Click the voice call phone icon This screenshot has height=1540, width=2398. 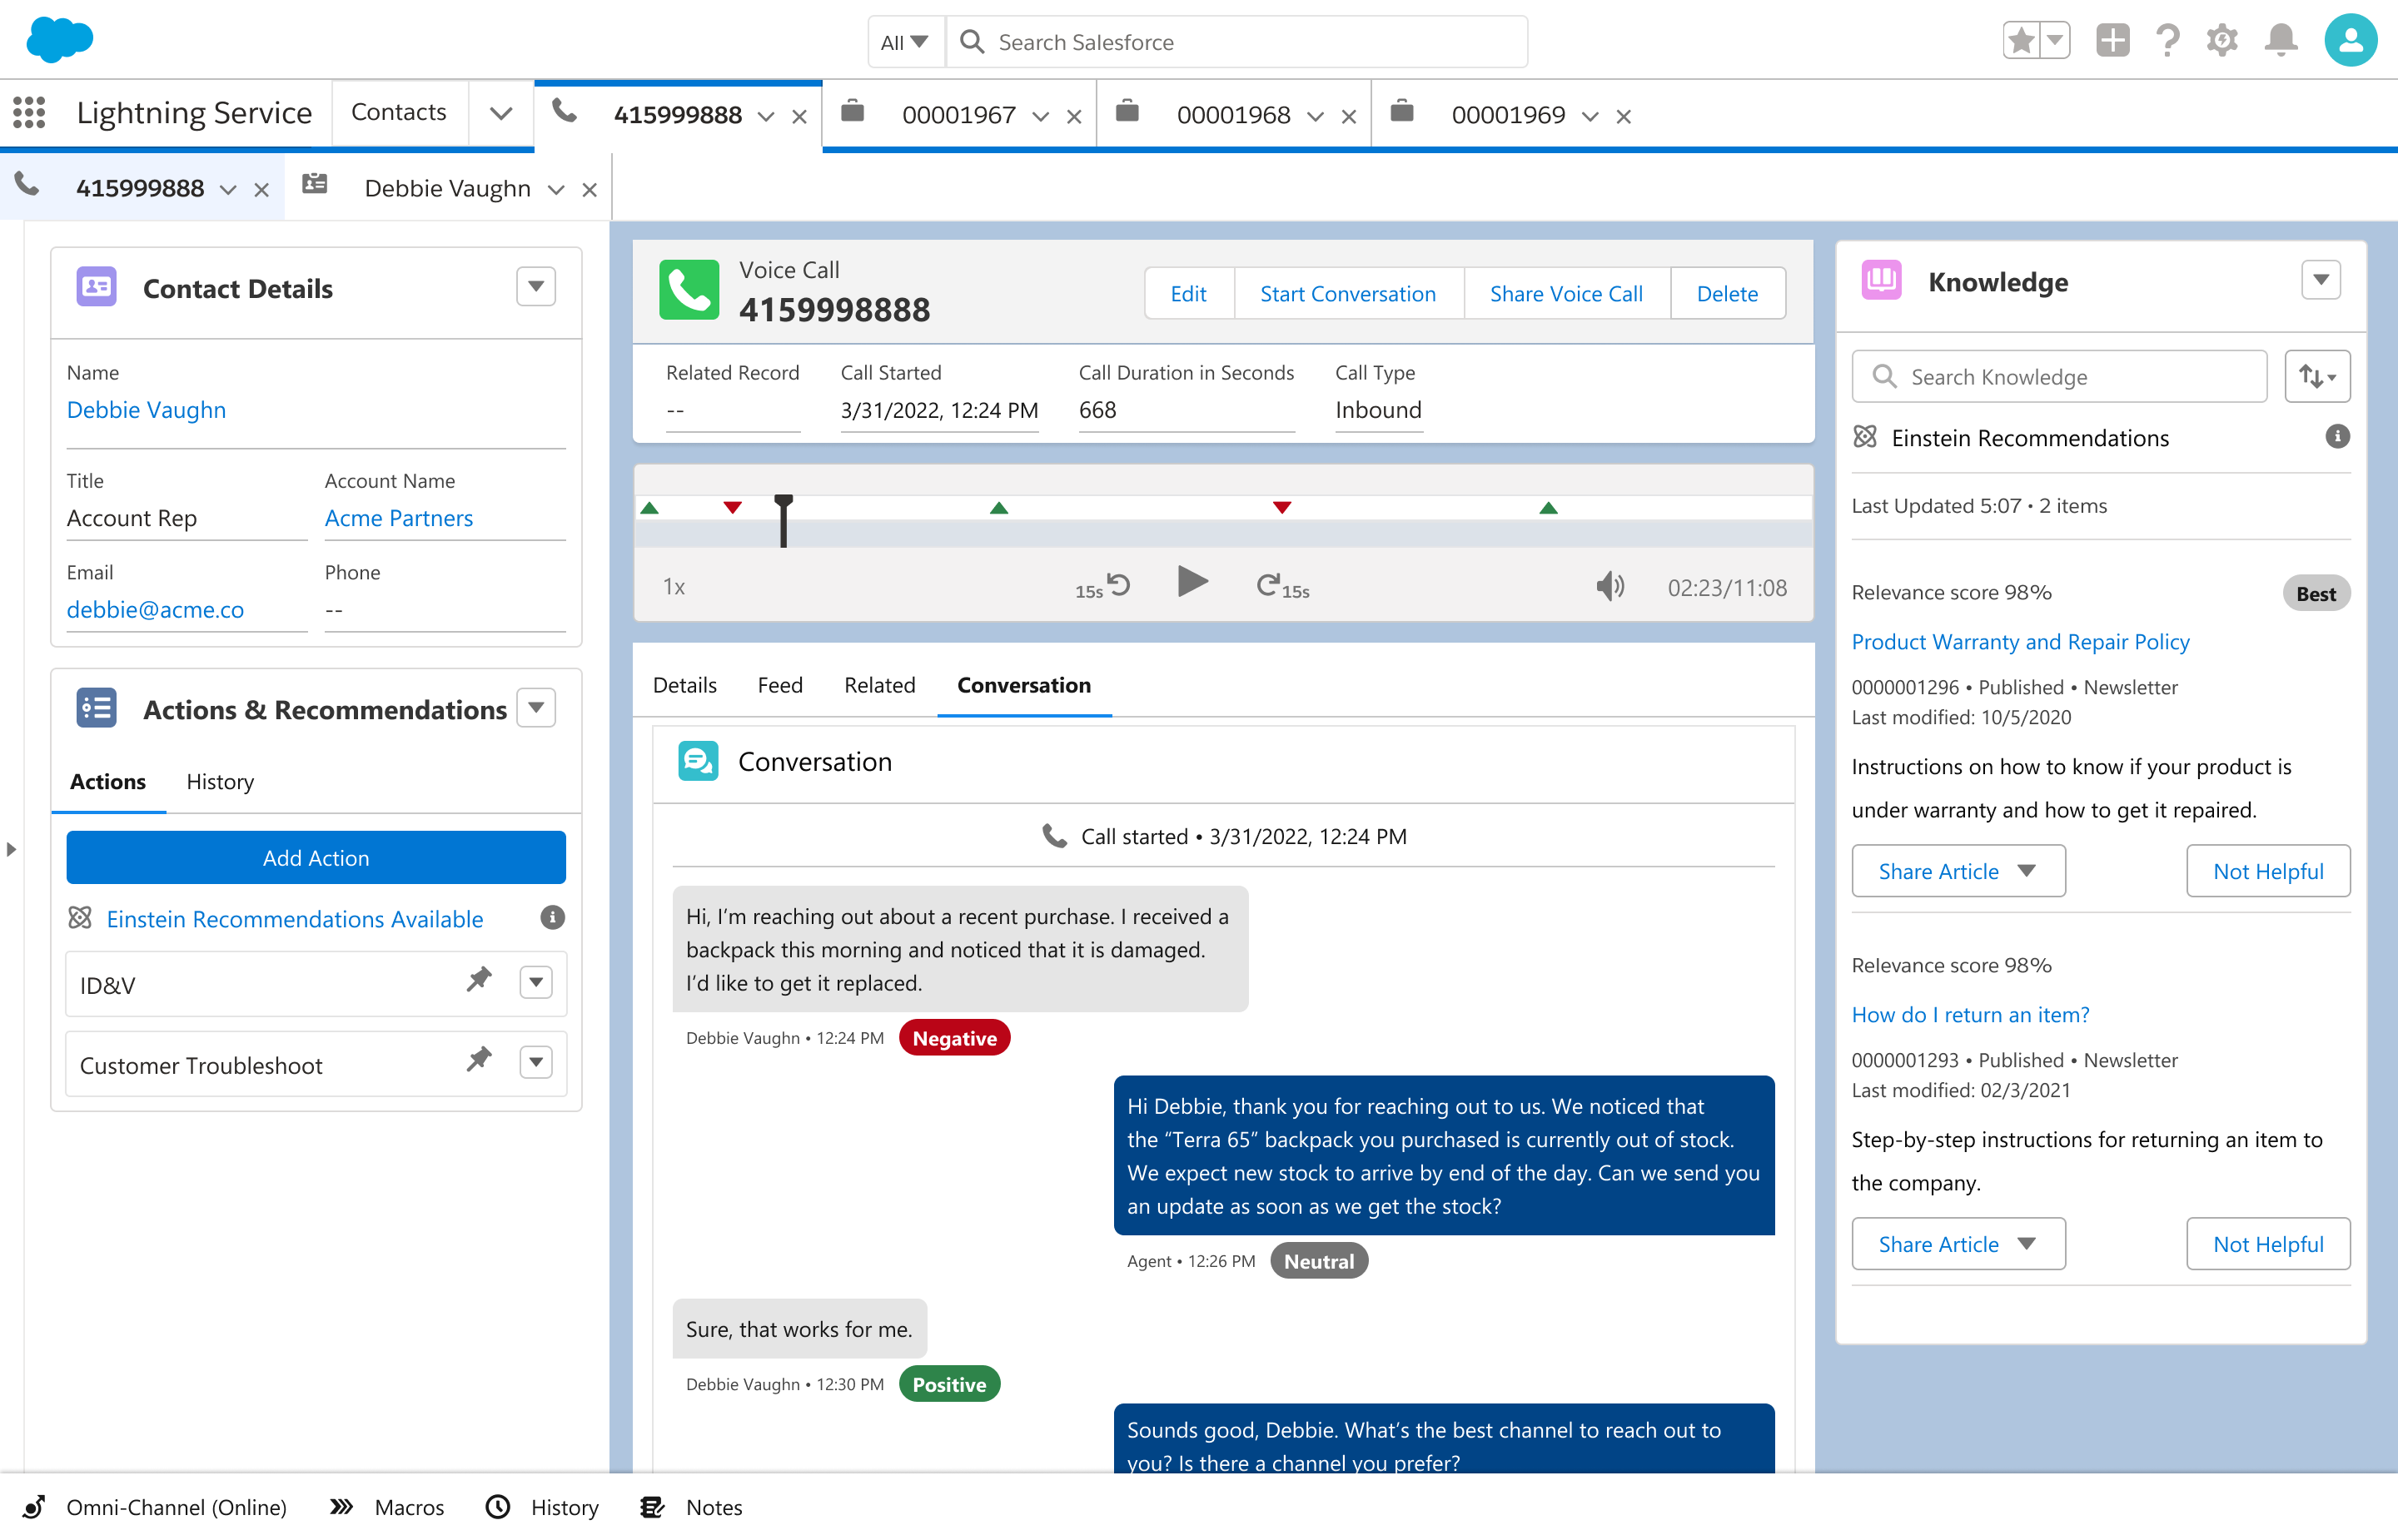[x=689, y=292]
